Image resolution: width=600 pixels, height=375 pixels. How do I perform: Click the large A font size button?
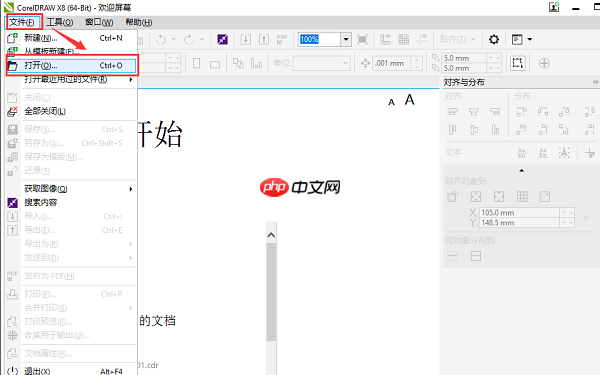pyautogui.click(x=409, y=100)
